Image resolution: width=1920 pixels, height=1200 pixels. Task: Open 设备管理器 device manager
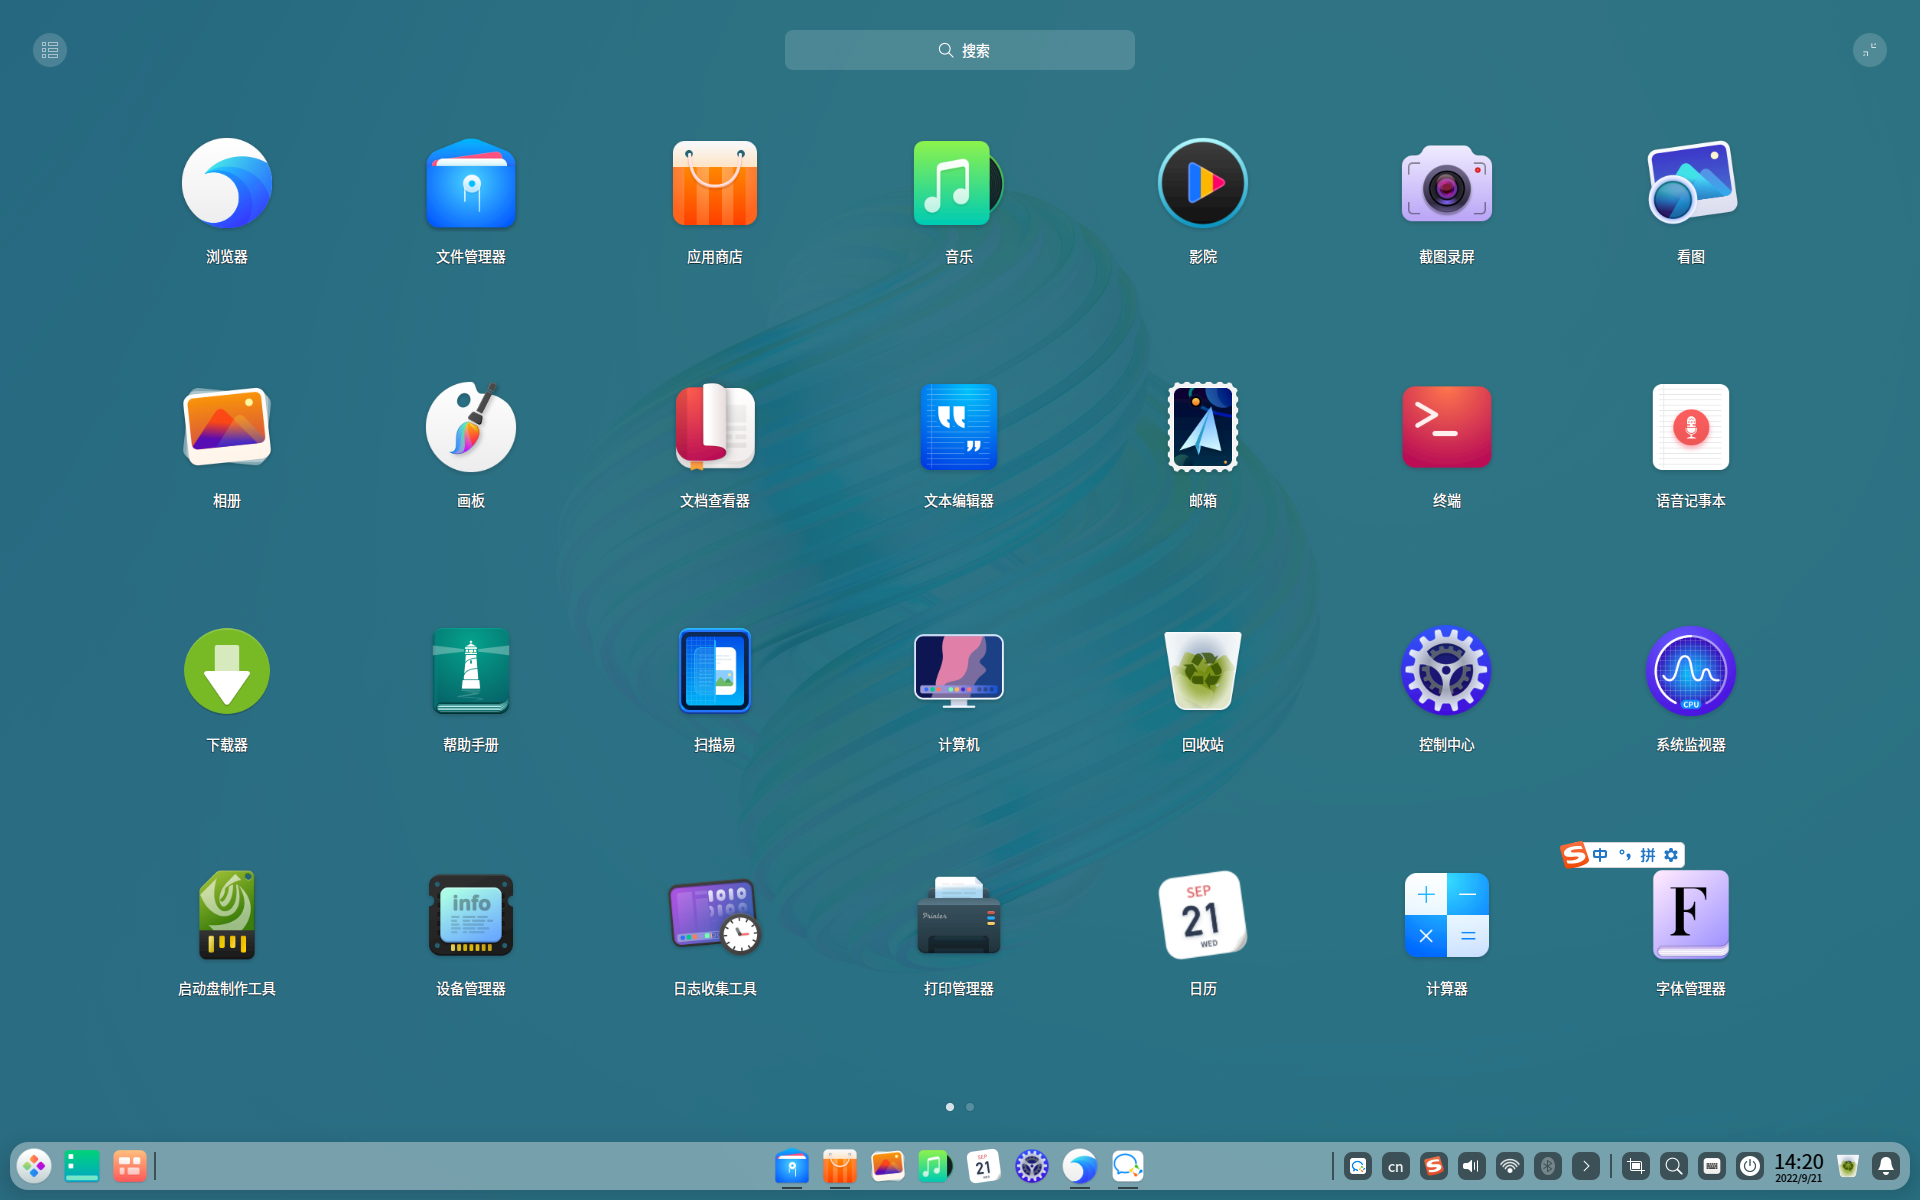tap(471, 915)
